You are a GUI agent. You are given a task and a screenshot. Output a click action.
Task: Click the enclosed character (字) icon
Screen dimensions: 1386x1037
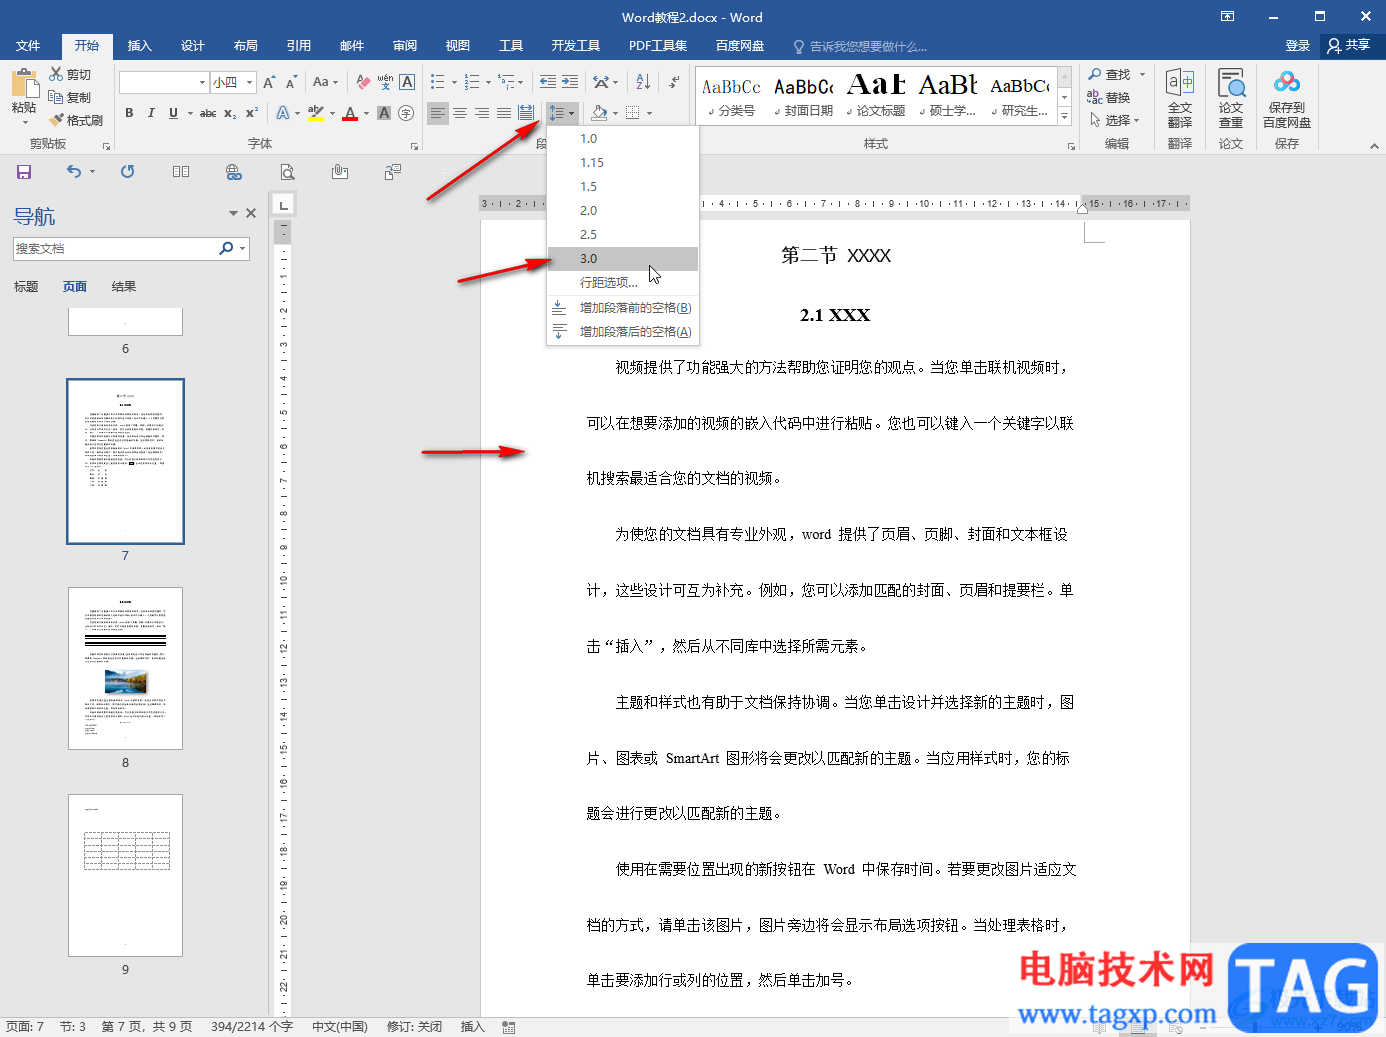[x=406, y=113]
